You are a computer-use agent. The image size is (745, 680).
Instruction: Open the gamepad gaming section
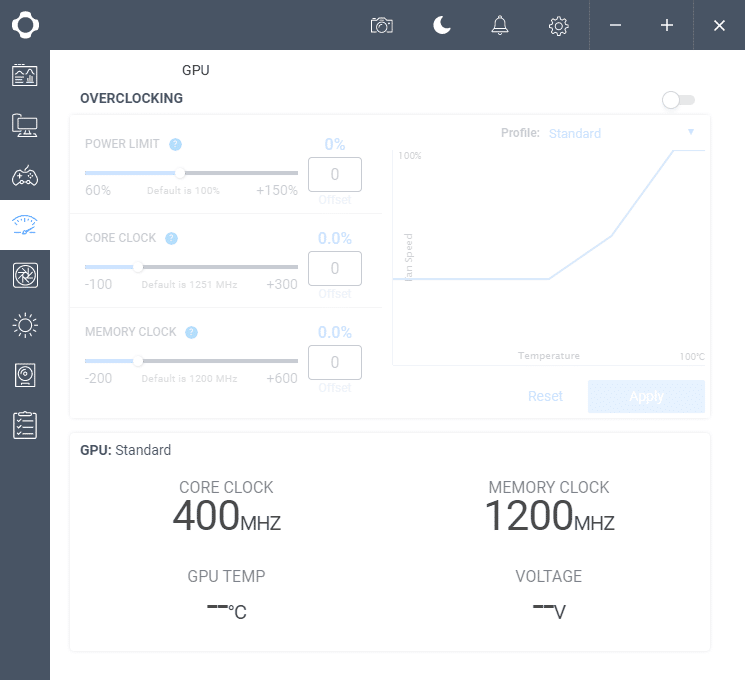coord(24,176)
